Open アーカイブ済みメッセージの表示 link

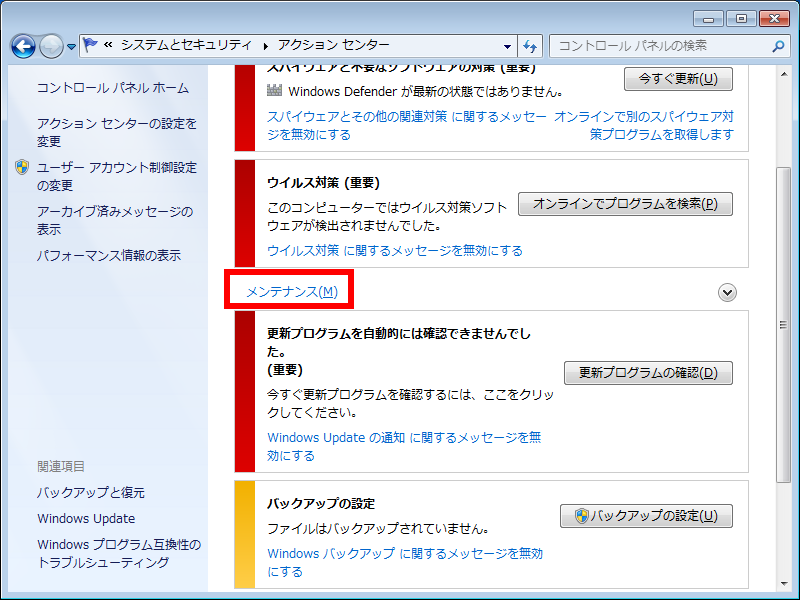click(114, 220)
